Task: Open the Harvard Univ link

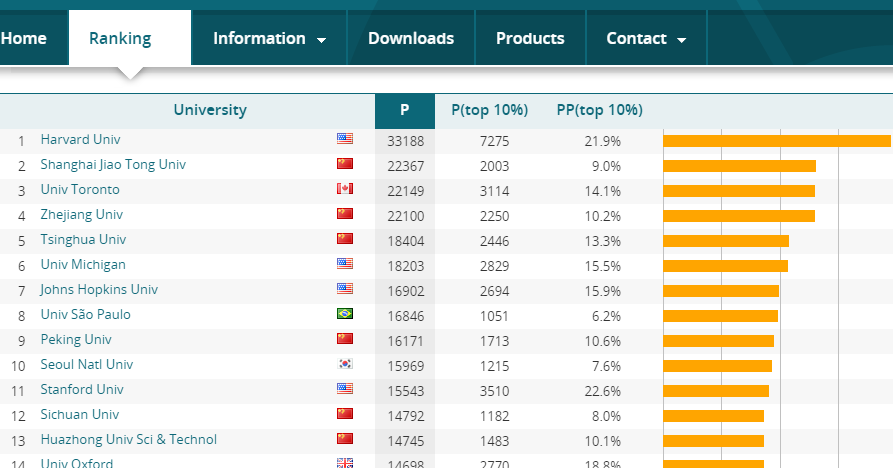Action: click(80, 139)
